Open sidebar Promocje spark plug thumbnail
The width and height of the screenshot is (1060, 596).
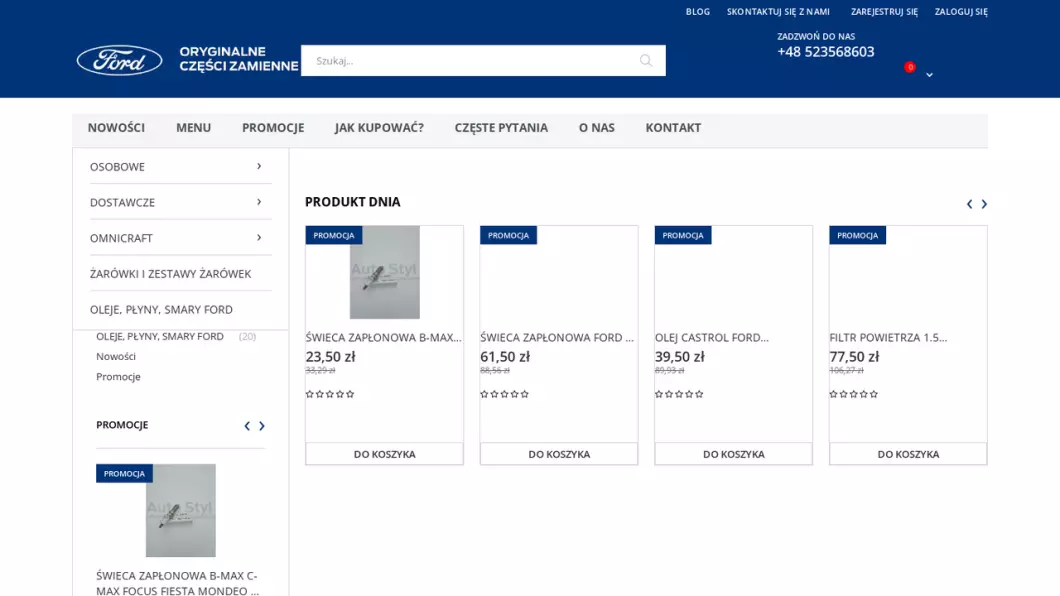(x=180, y=510)
